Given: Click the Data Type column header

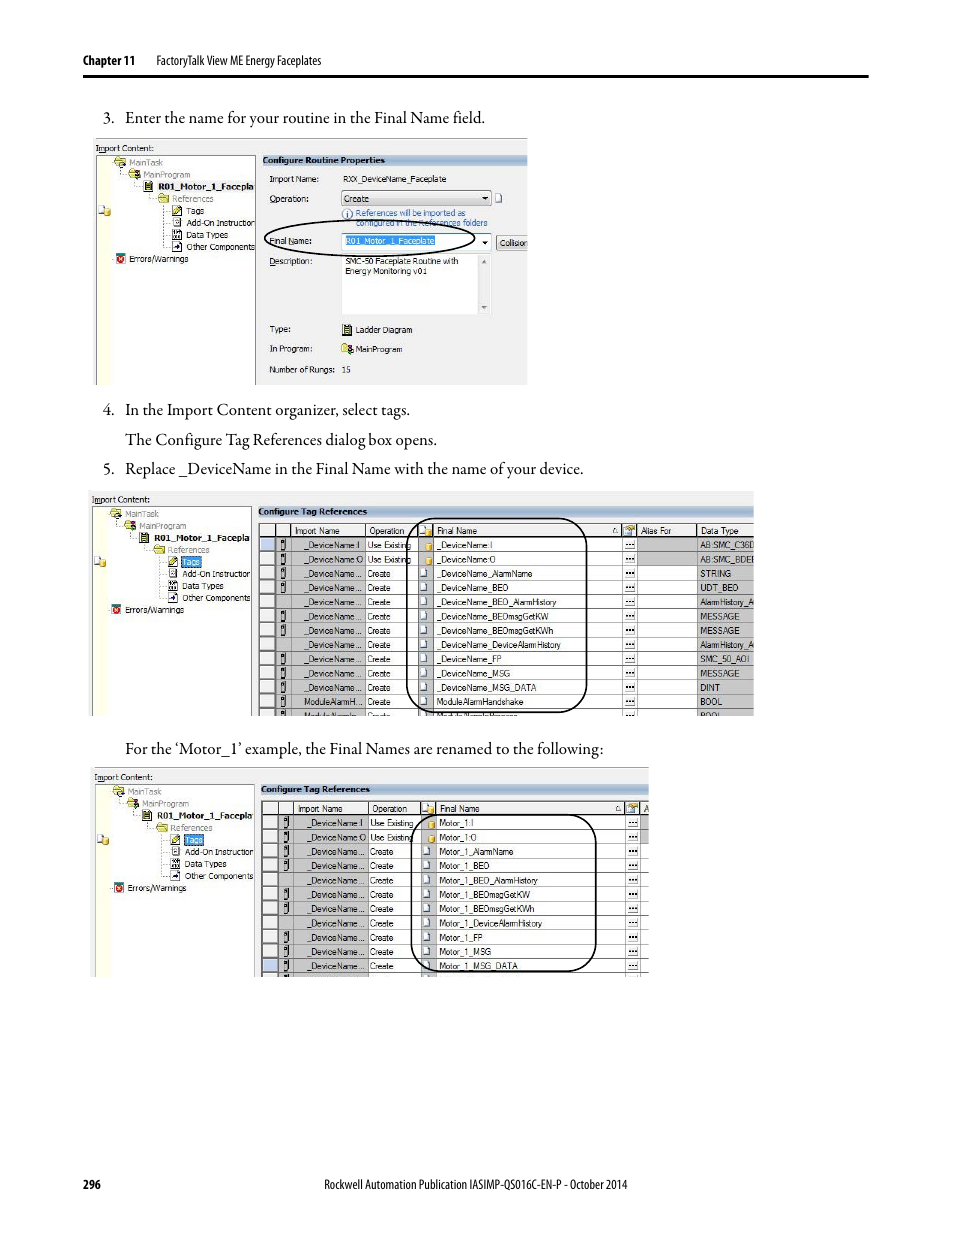Looking at the screenshot, I should [722, 531].
